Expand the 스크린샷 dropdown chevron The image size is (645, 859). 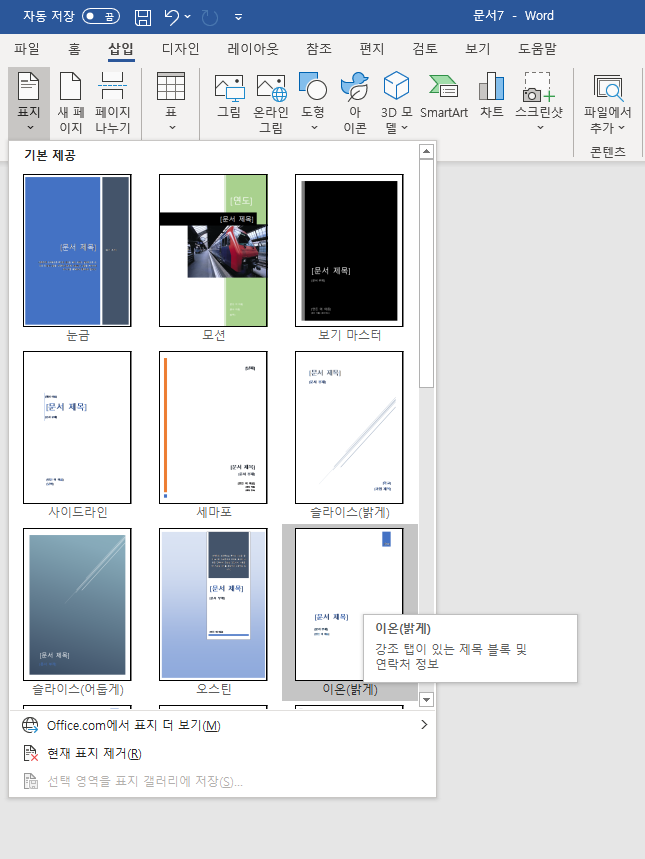(x=540, y=128)
